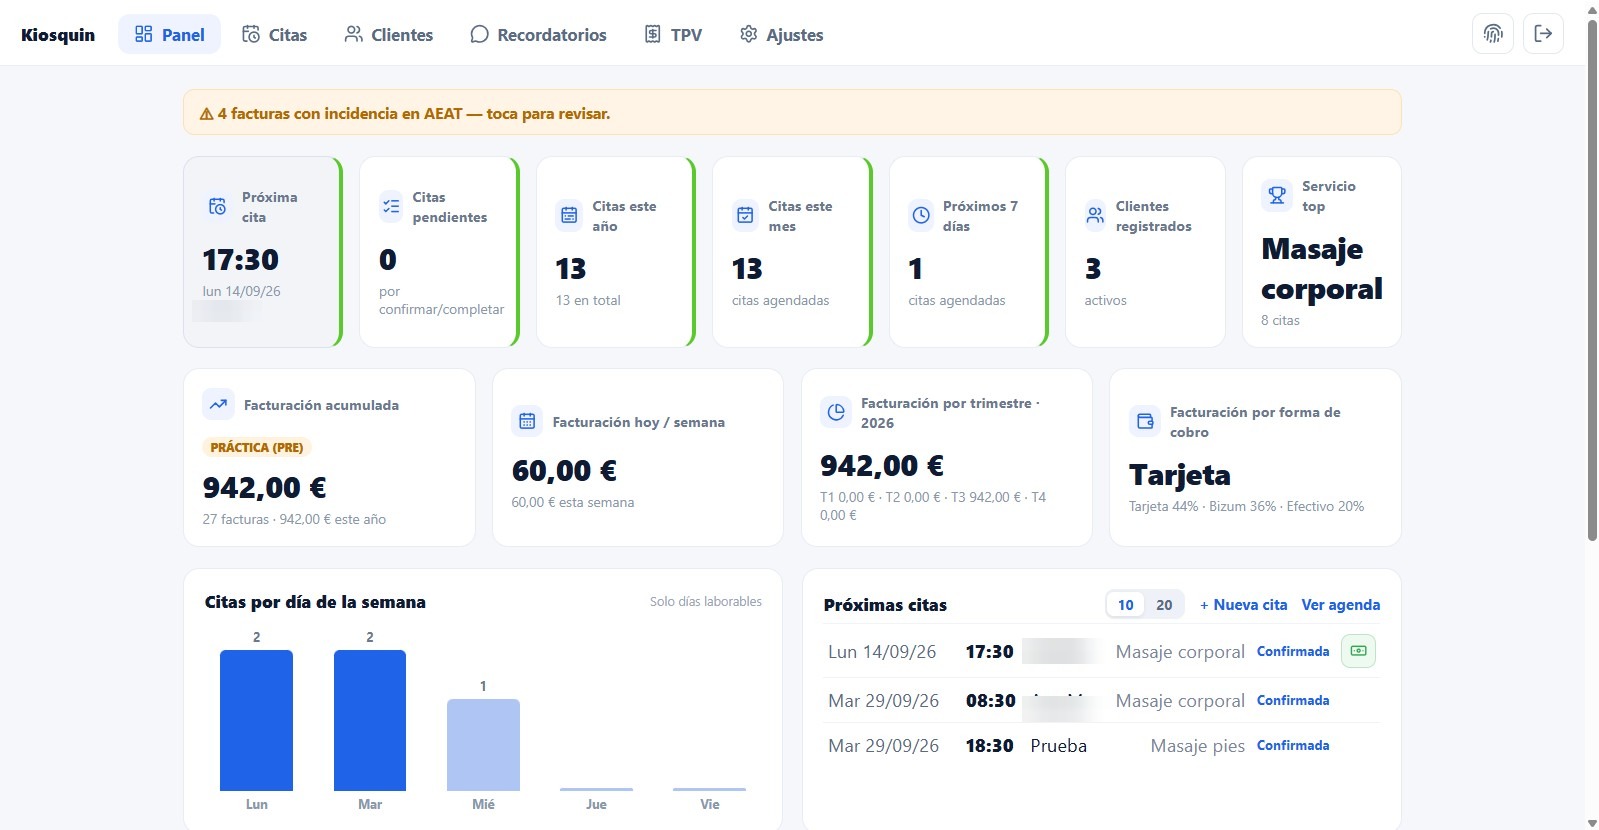Click the trend icon in Facturación acumulada card

pos(218,404)
